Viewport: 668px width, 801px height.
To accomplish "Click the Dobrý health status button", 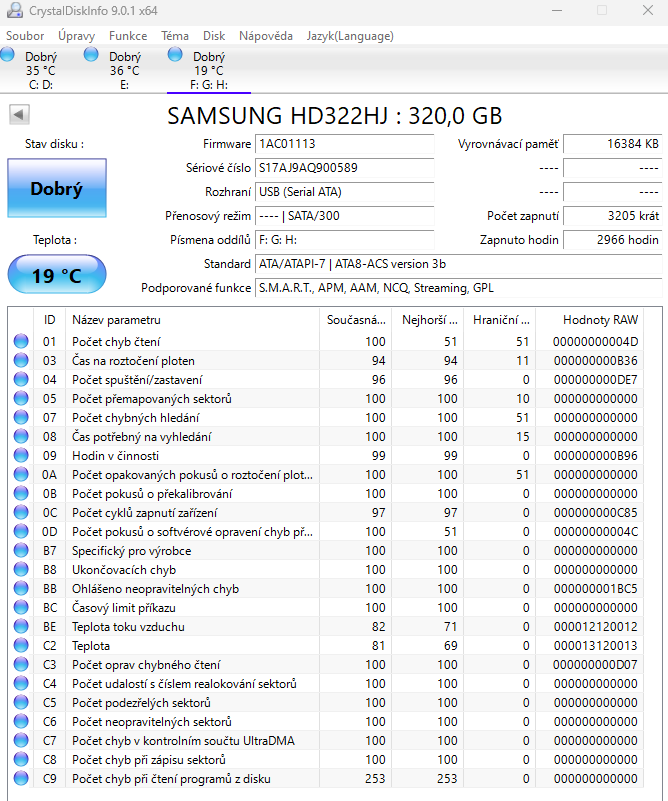I will pos(56,188).
